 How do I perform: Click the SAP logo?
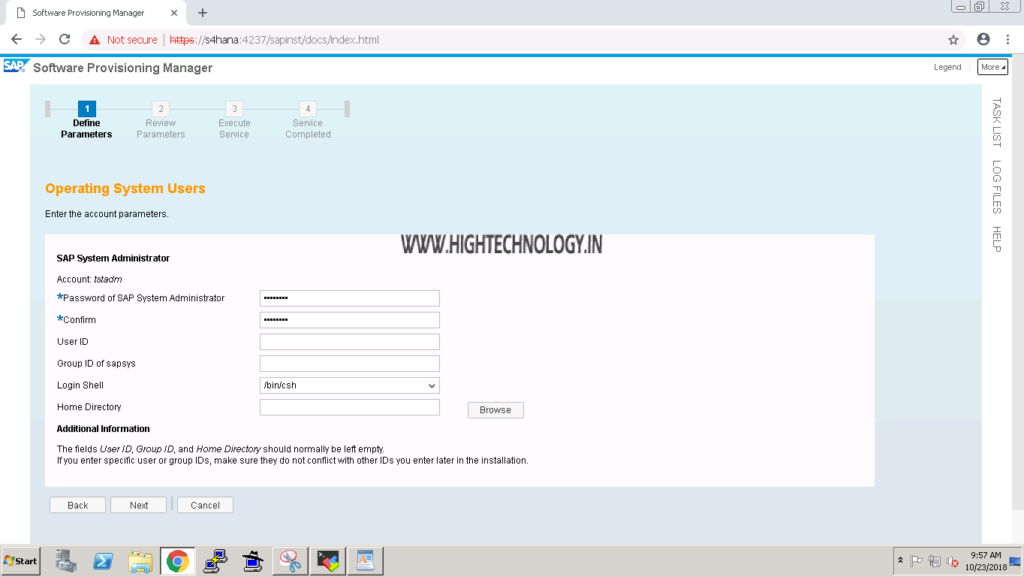coord(16,67)
